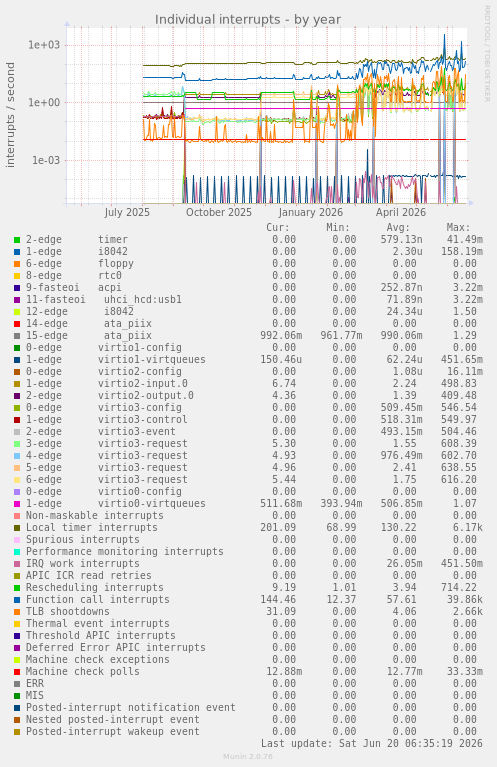Click the 6-edge virtio3-request legend label
The width and height of the screenshot is (497, 767).
107,480
